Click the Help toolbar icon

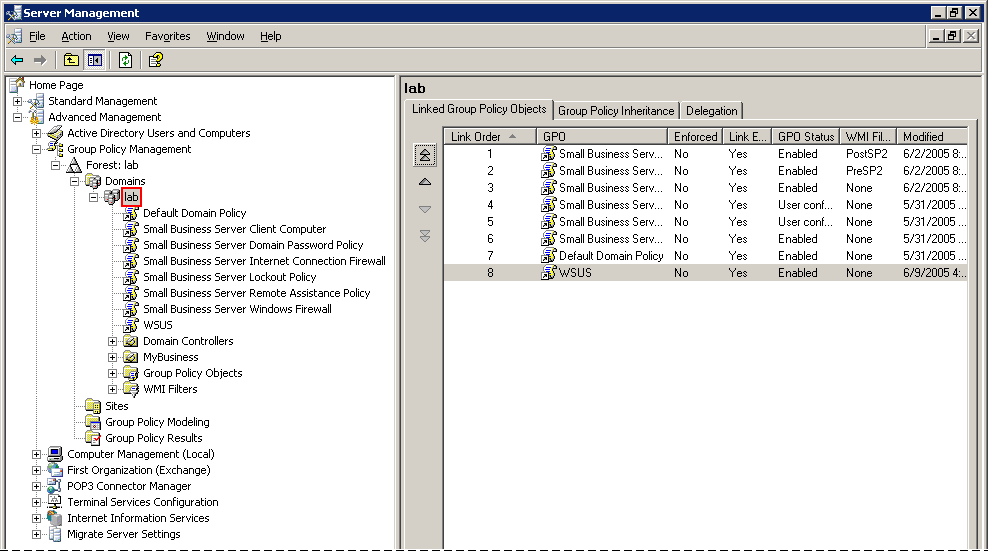(155, 60)
